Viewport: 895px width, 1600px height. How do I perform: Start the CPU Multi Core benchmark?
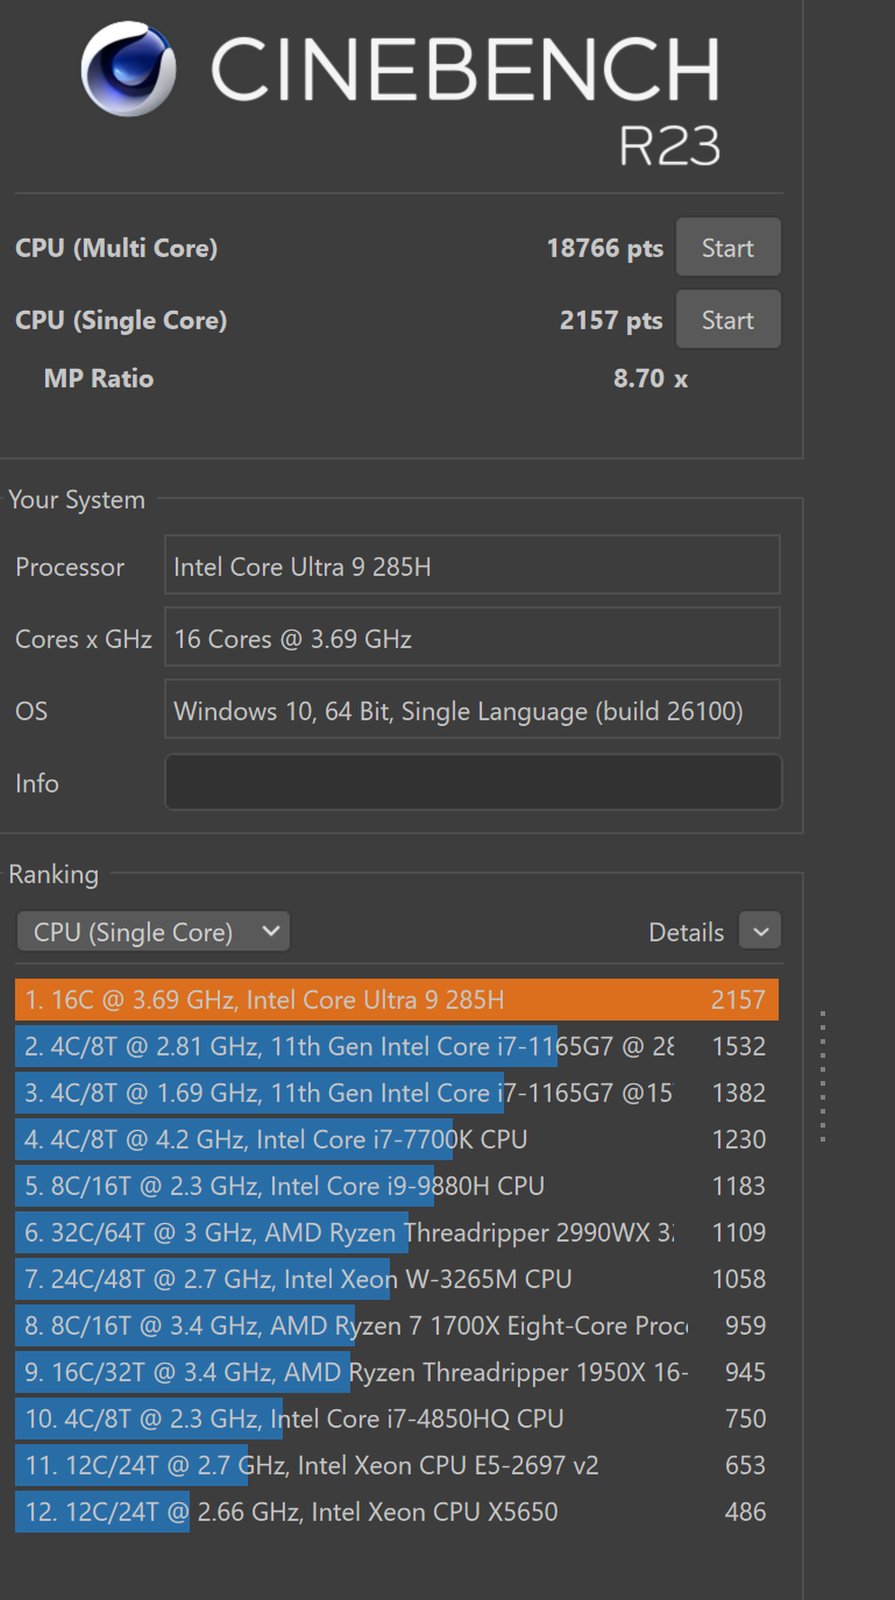pos(728,247)
